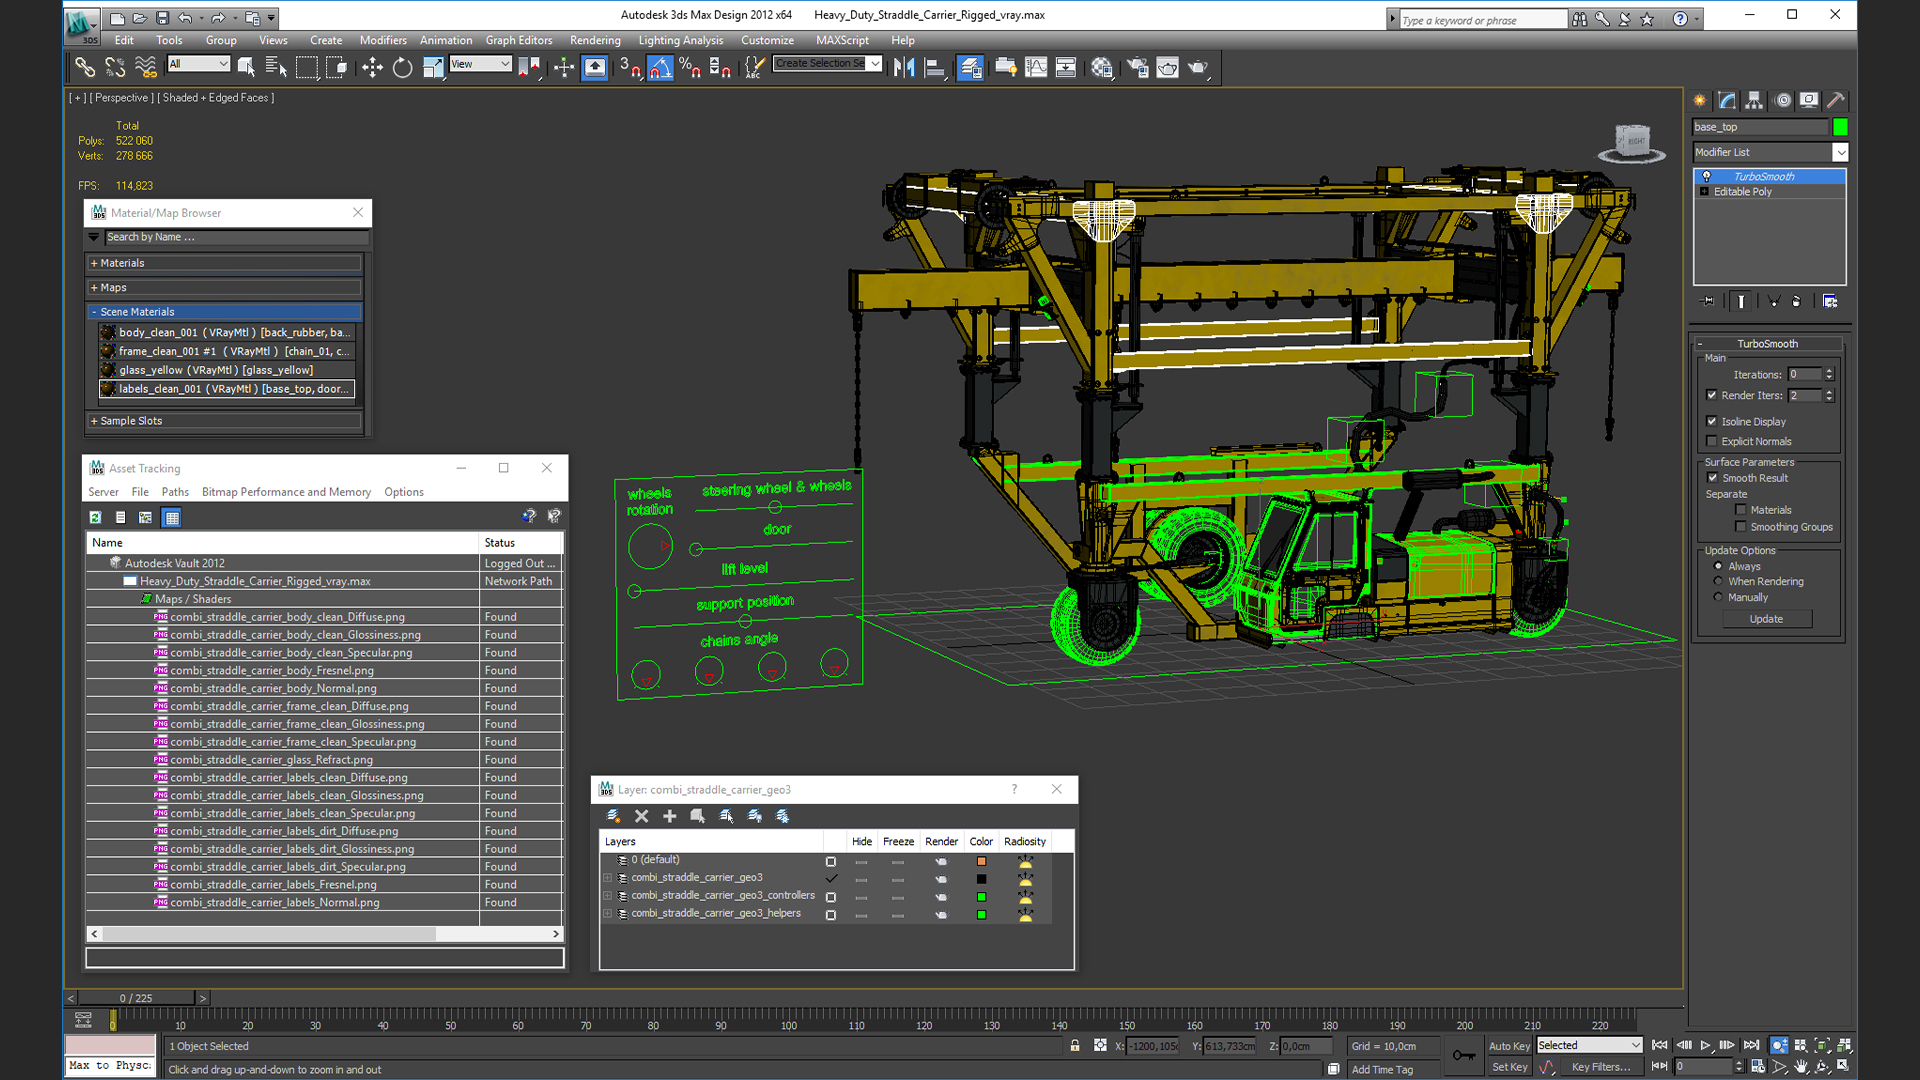Open Modifiers menu

pos(383,40)
